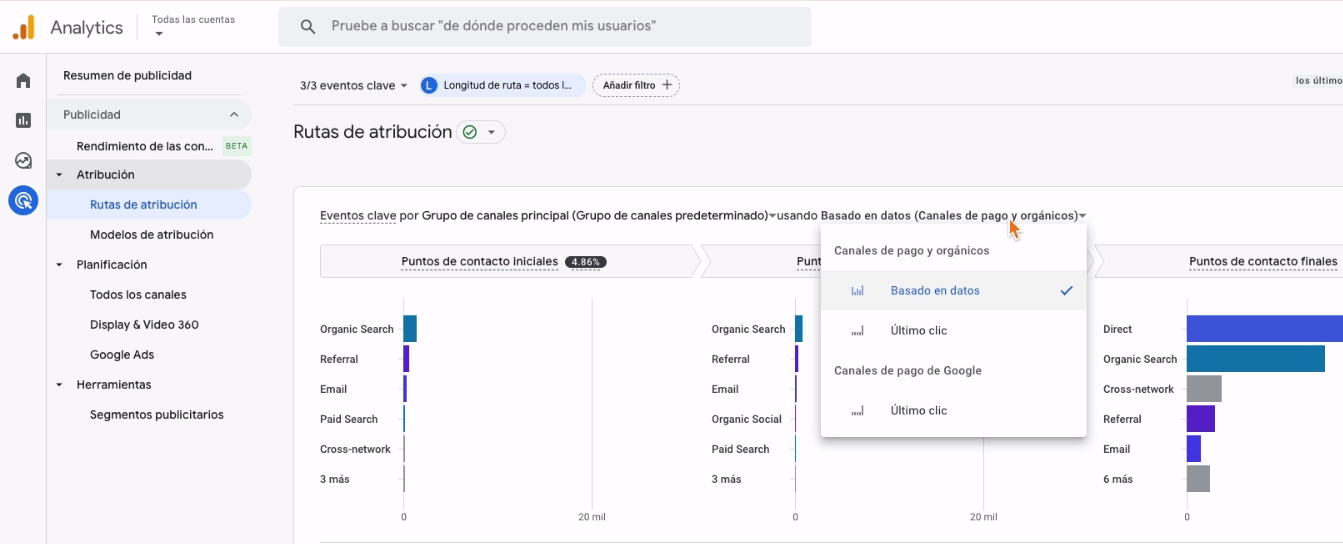Click the Google Analytics logo
The width and height of the screenshot is (1343, 544).
pyautogui.click(x=24, y=27)
